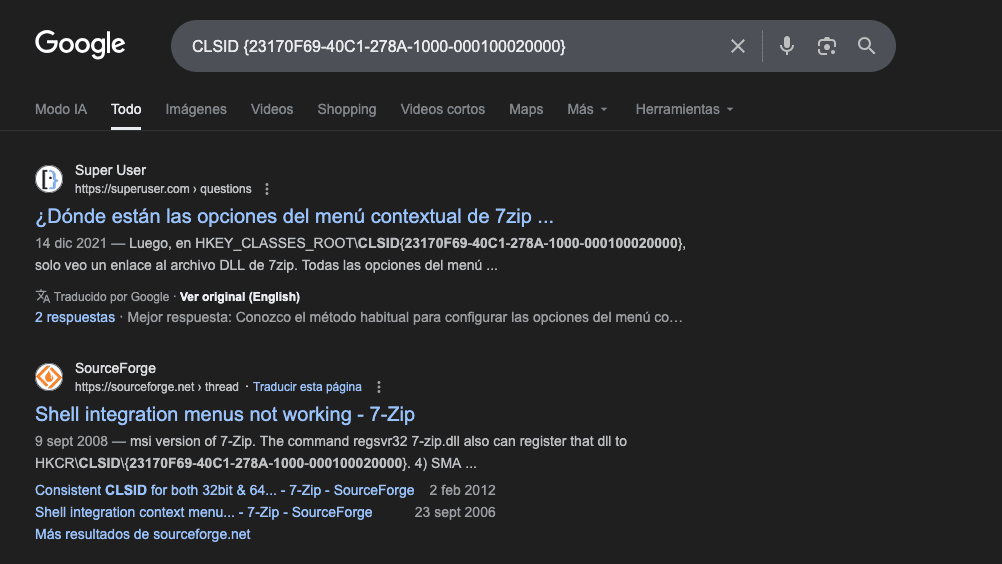Open three-dot menu for SourceForge result
This screenshot has width=1002, height=564.
[379, 387]
